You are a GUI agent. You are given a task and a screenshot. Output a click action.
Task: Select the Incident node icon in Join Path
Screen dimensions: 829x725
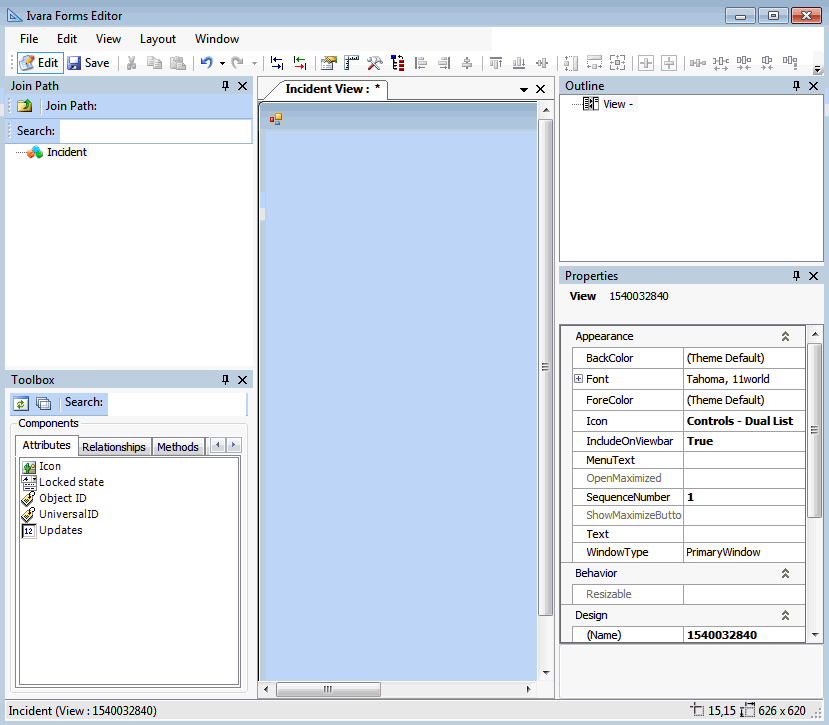point(34,152)
